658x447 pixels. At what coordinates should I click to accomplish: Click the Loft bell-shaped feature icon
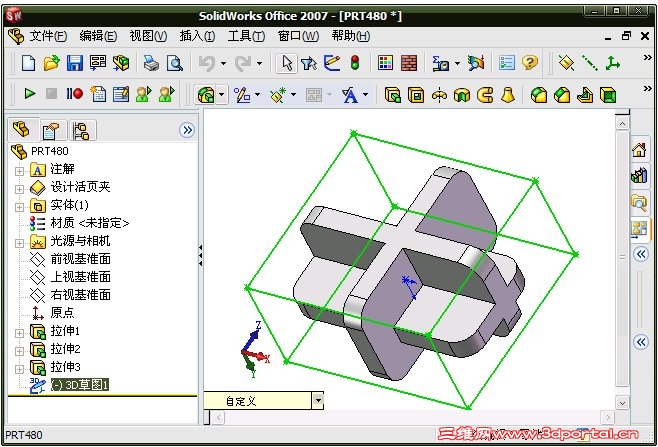tap(508, 95)
